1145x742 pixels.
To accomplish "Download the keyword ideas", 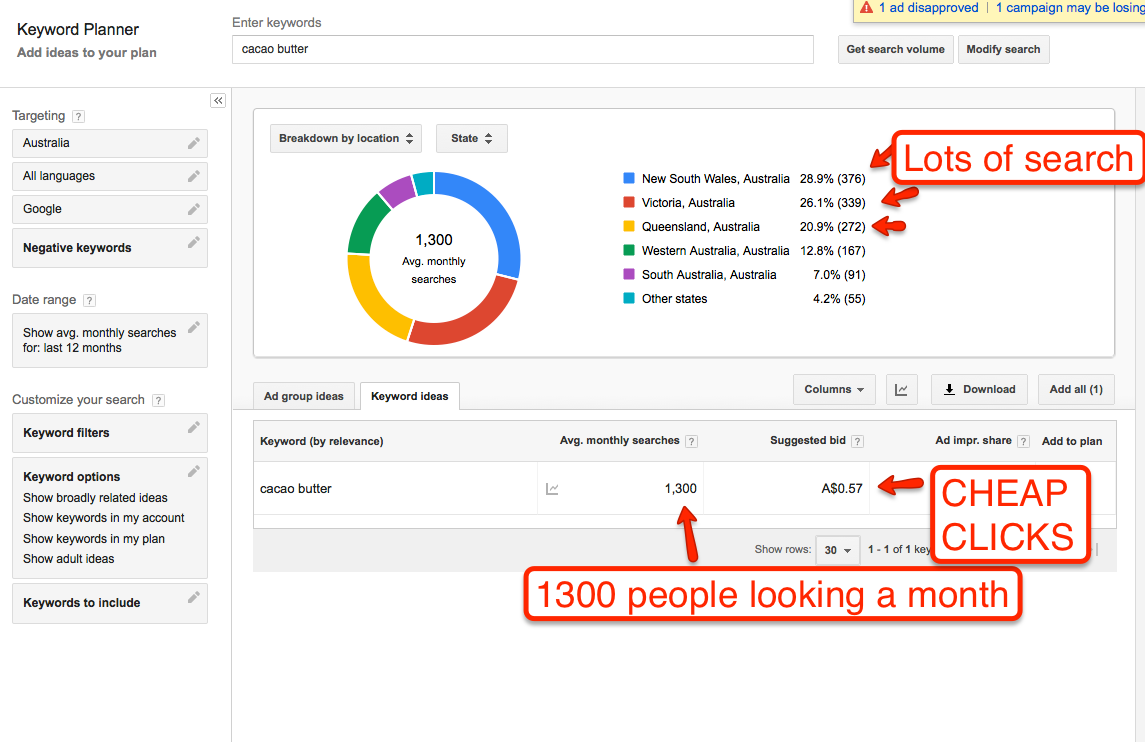I will pos(979,389).
